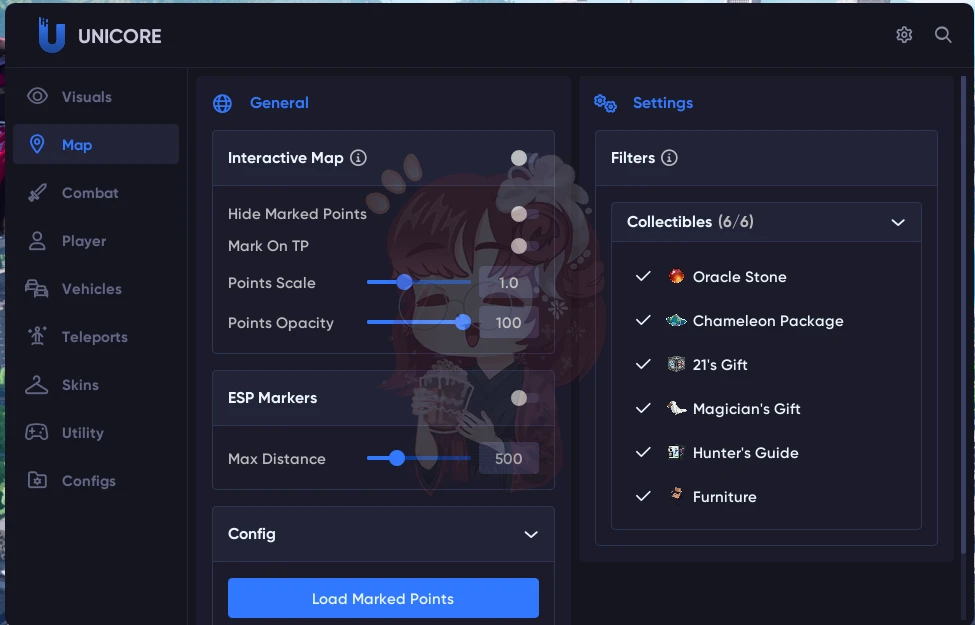Select the Chameleon Package icon

pyautogui.click(x=676, y=320)
